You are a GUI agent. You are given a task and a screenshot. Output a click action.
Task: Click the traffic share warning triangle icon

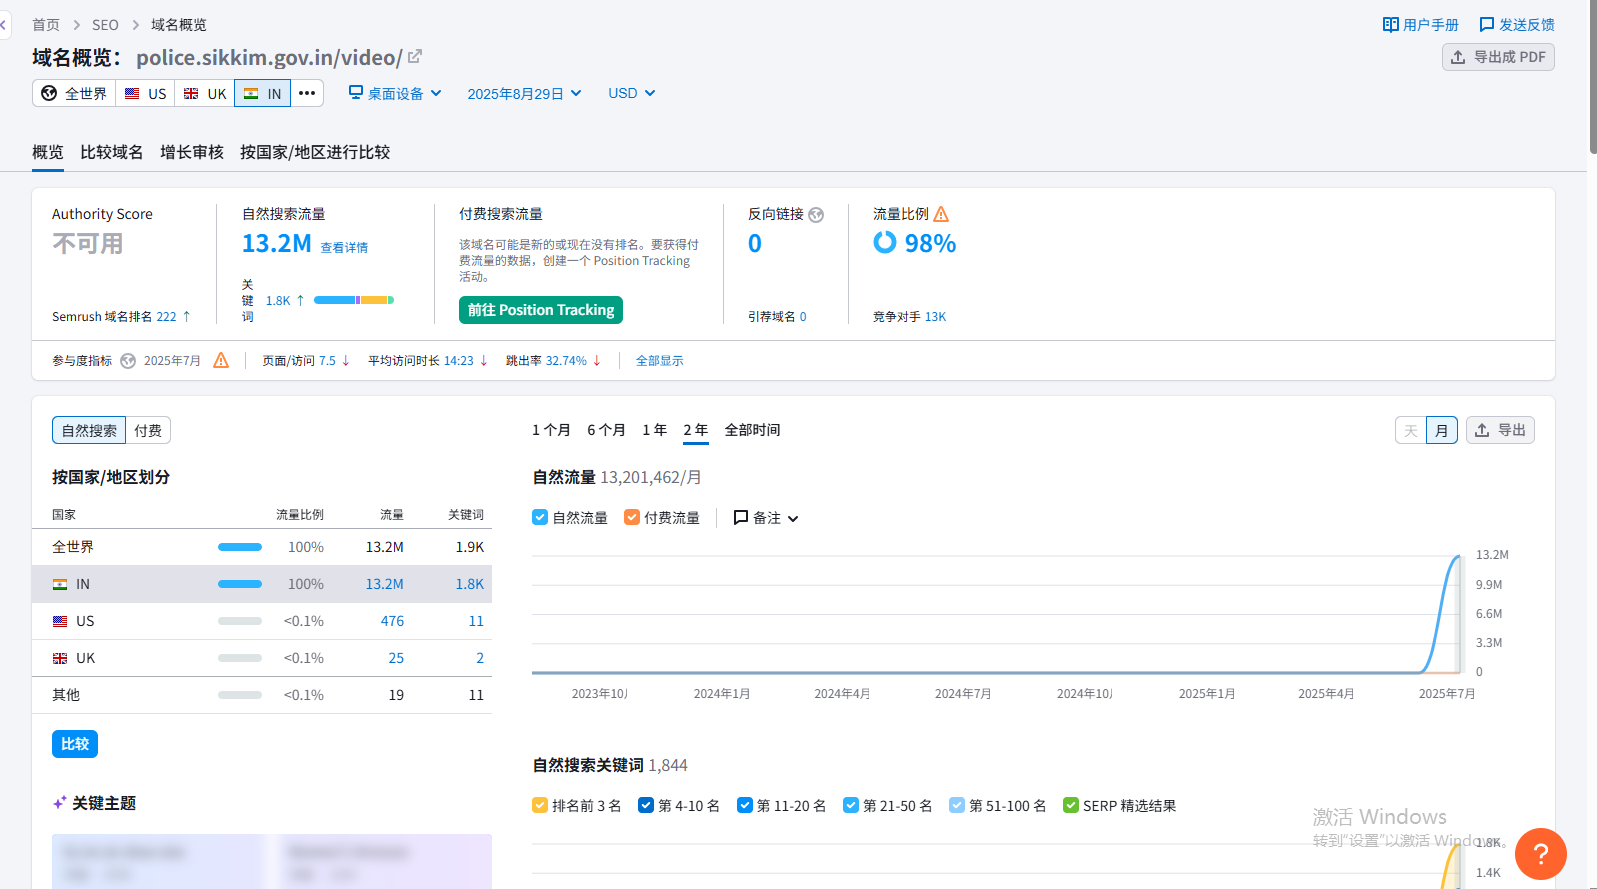coord(941,215)
